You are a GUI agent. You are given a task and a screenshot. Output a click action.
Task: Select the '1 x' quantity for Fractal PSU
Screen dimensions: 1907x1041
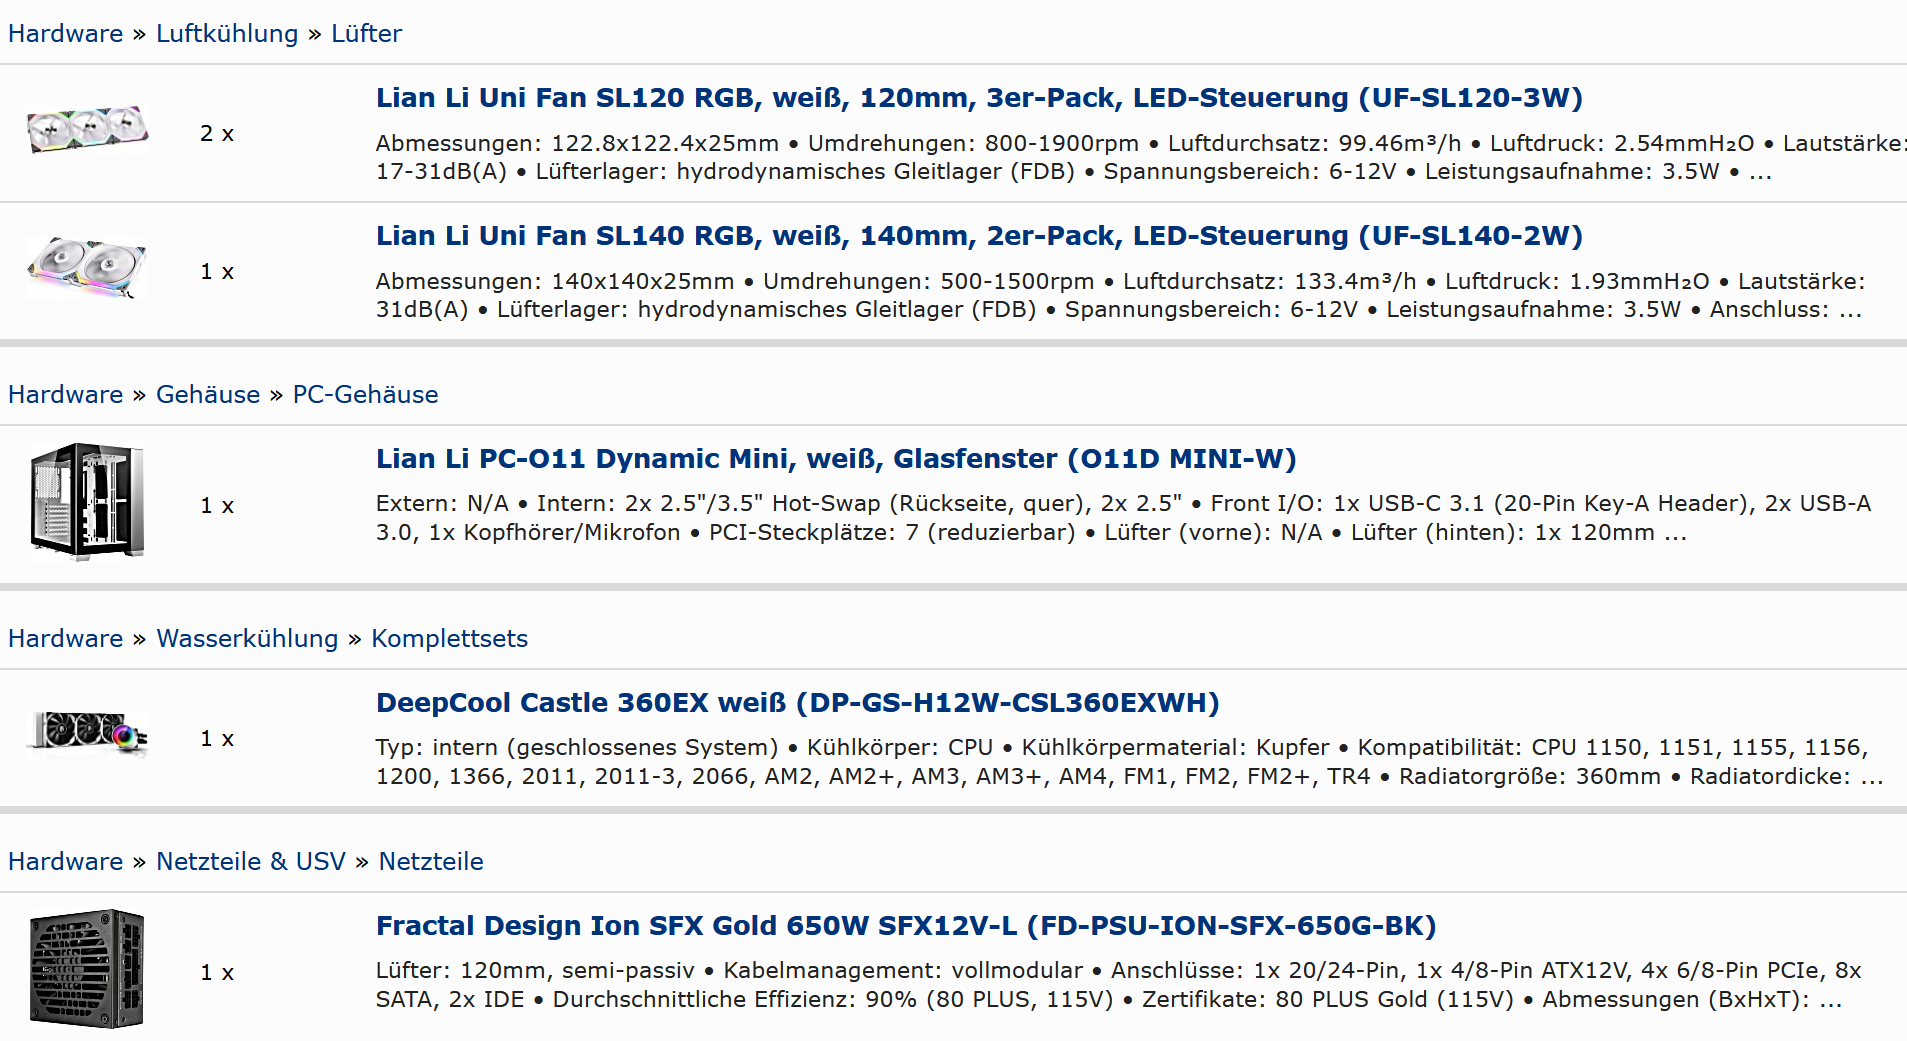pyautogui.click(x=217, y=972)
